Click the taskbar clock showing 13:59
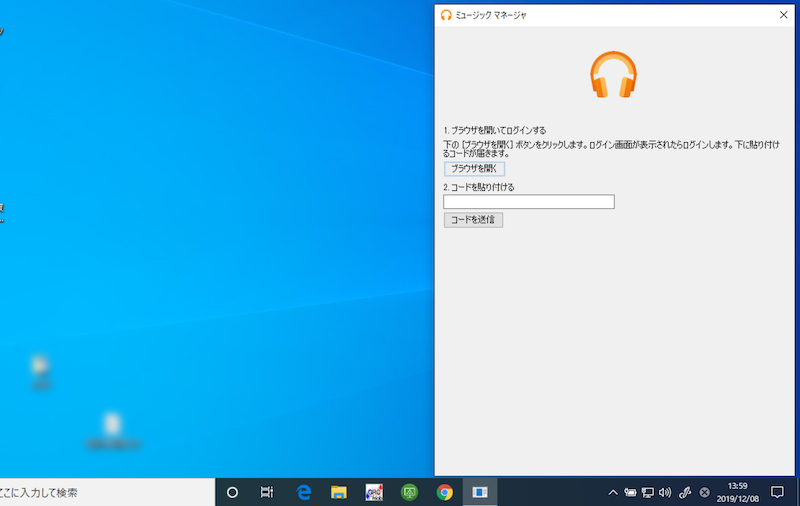 pyautogui.click(x=738, y=492)
